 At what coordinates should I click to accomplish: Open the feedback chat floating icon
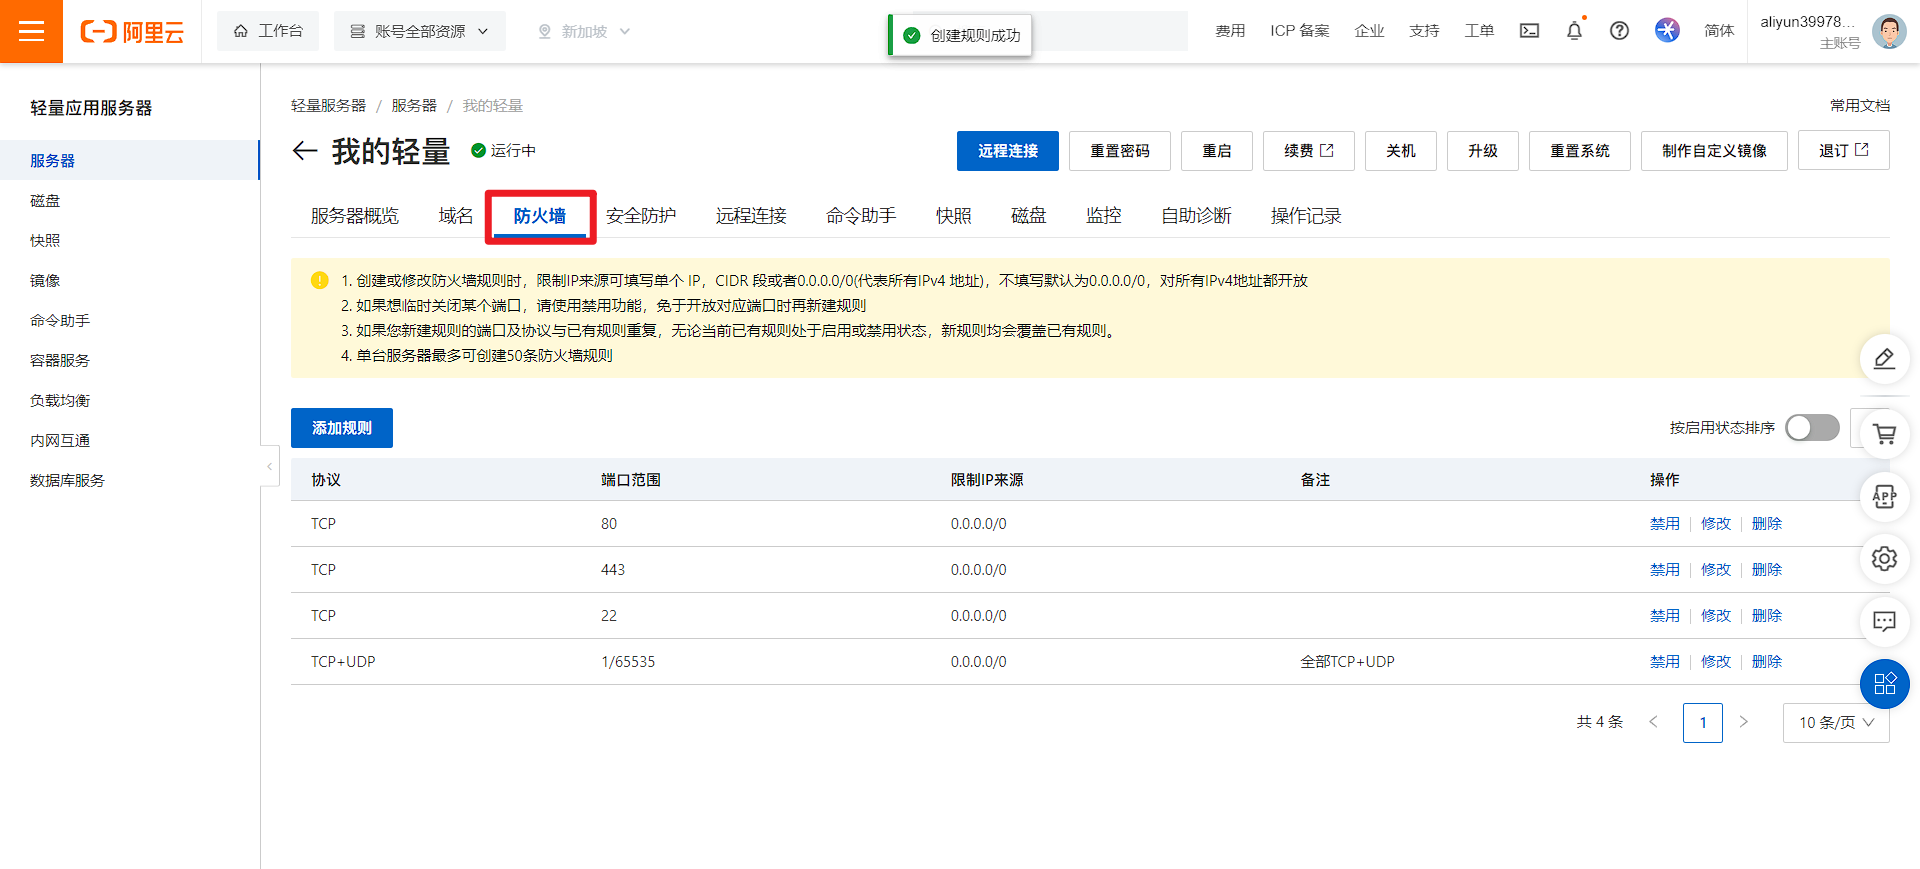1884,621
